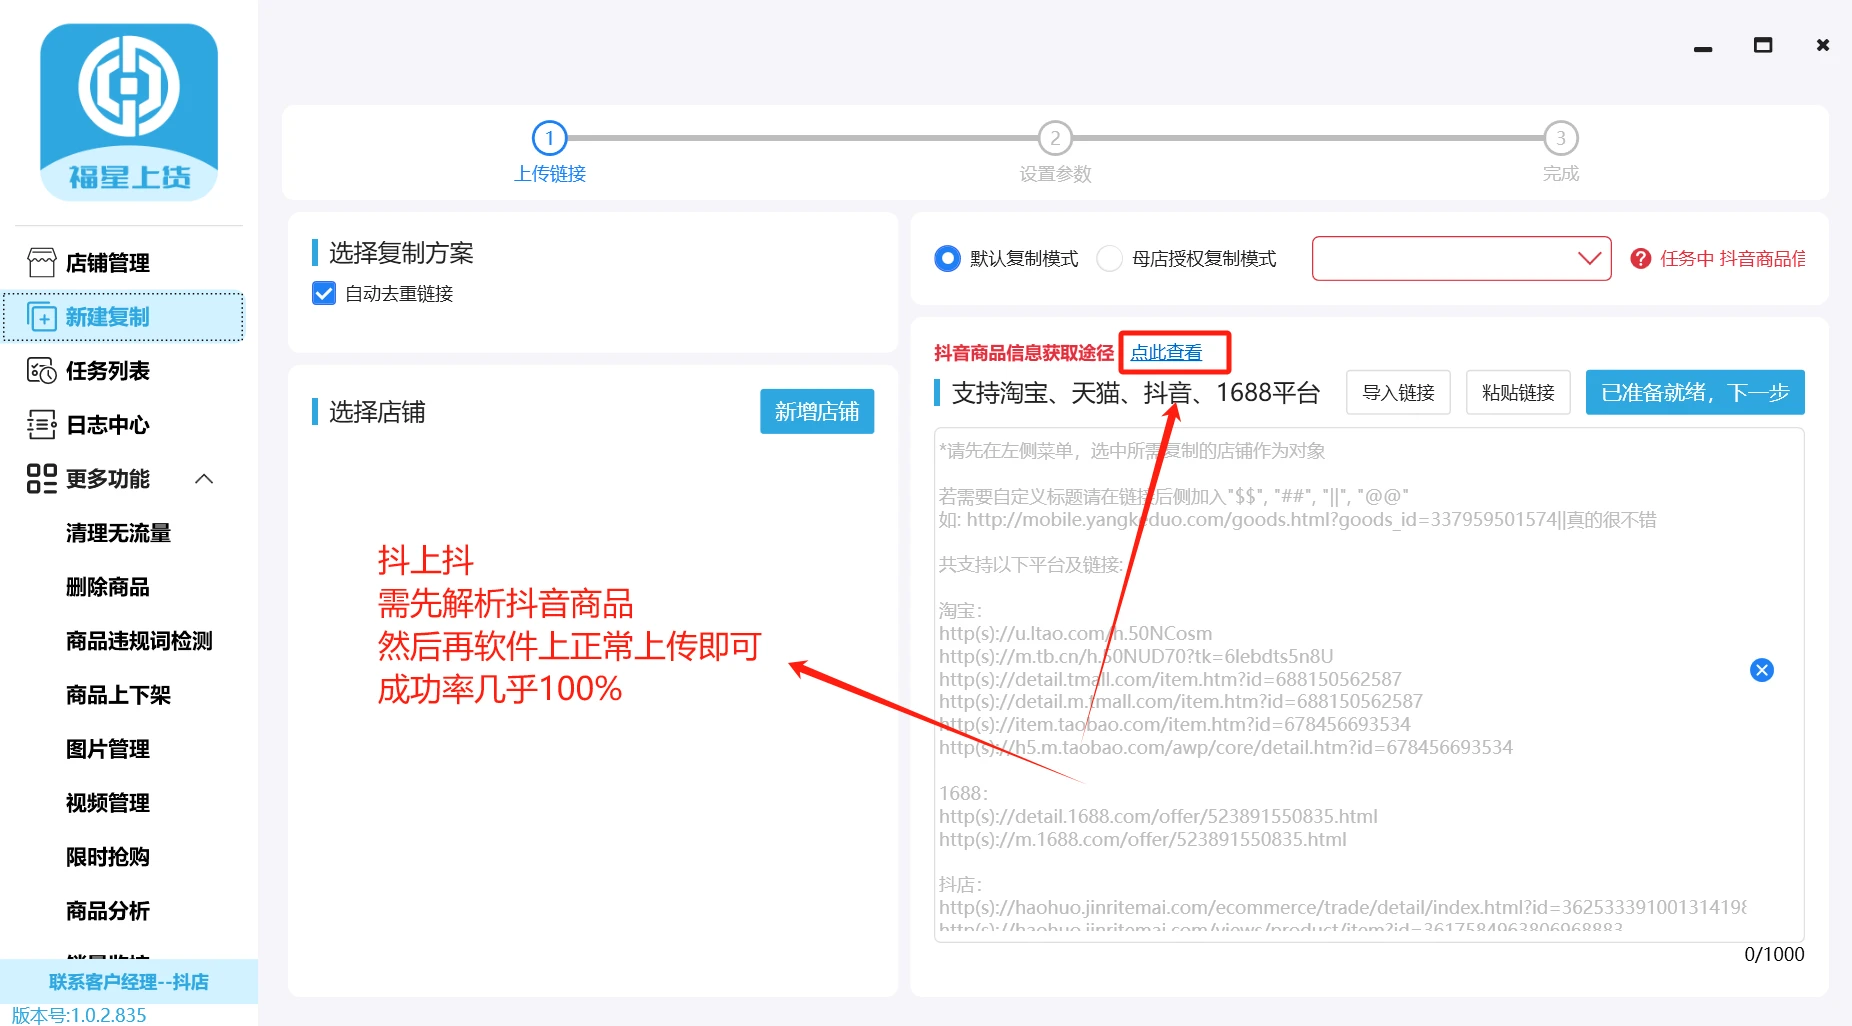Open 视频管理 submenu item
Image resolution: width=1852 pixels, height=1026 pixels.
click(108, 803)
